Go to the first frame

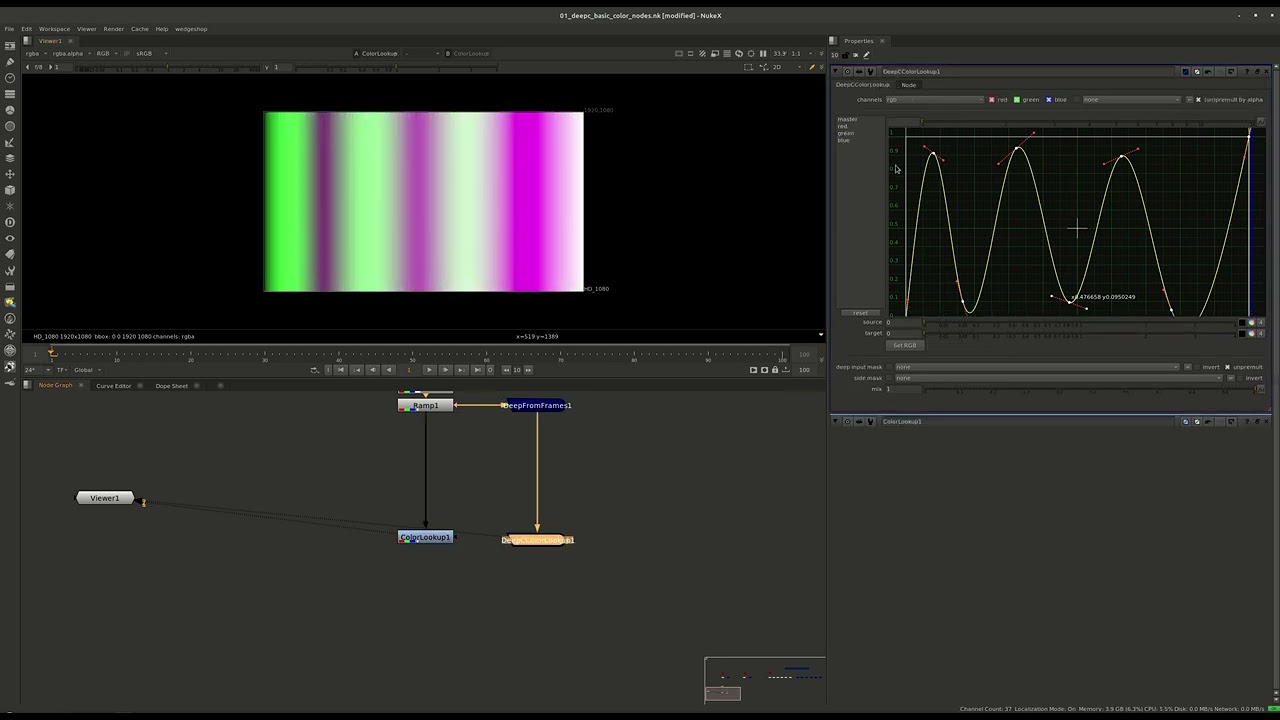(x=340, y=370)
